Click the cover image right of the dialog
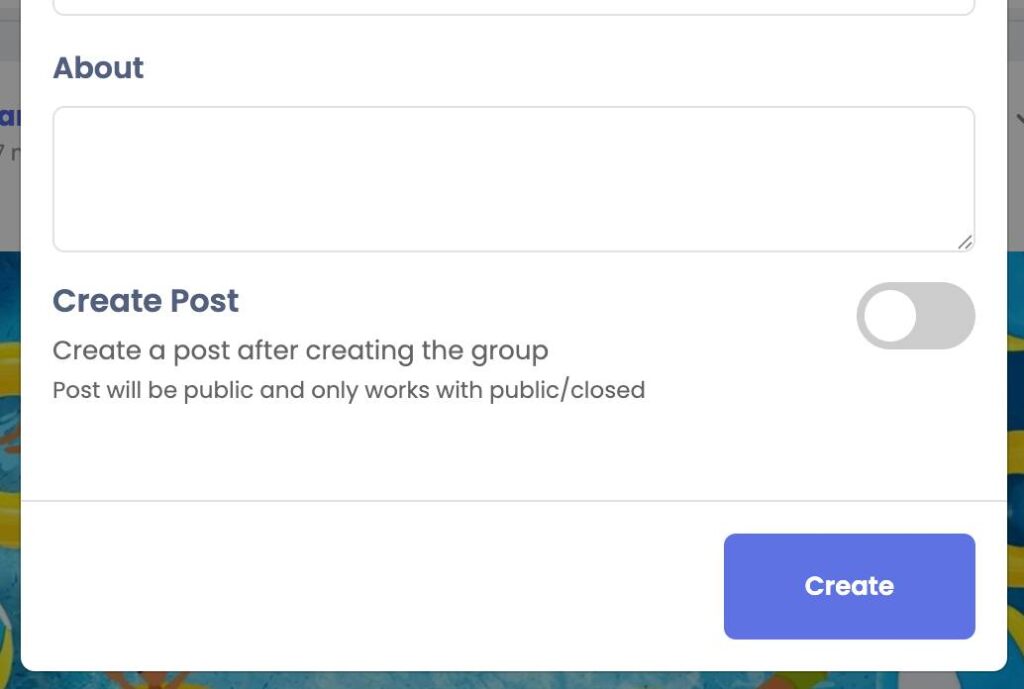This screenshot has height=689, width=1024. point(1016,457)
